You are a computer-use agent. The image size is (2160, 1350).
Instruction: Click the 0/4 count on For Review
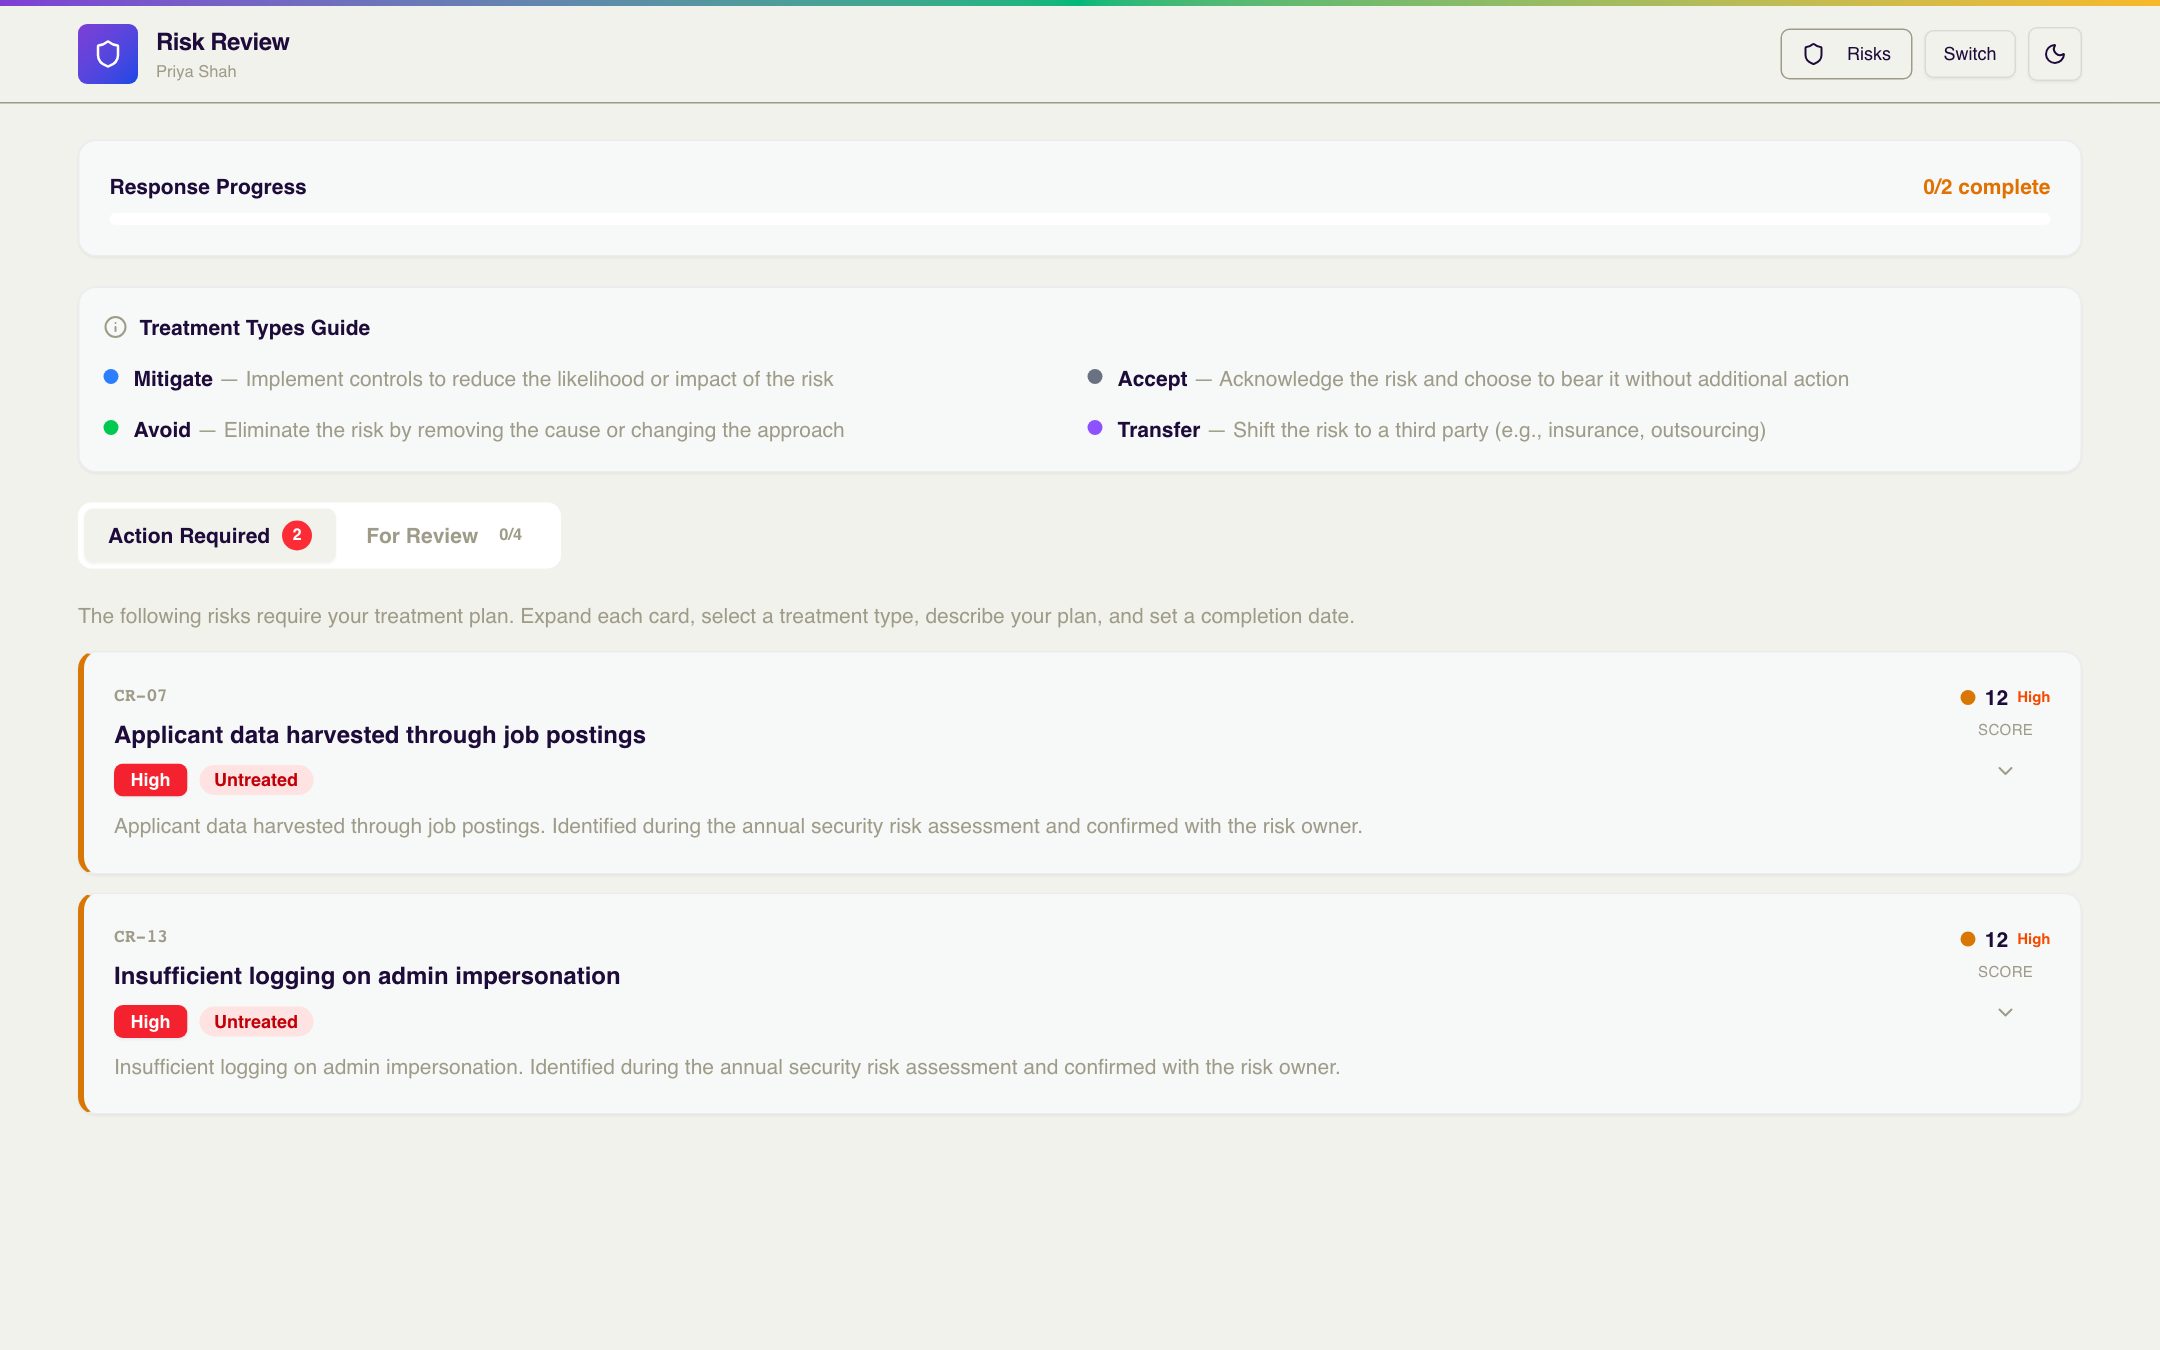[x=510, y=535]
